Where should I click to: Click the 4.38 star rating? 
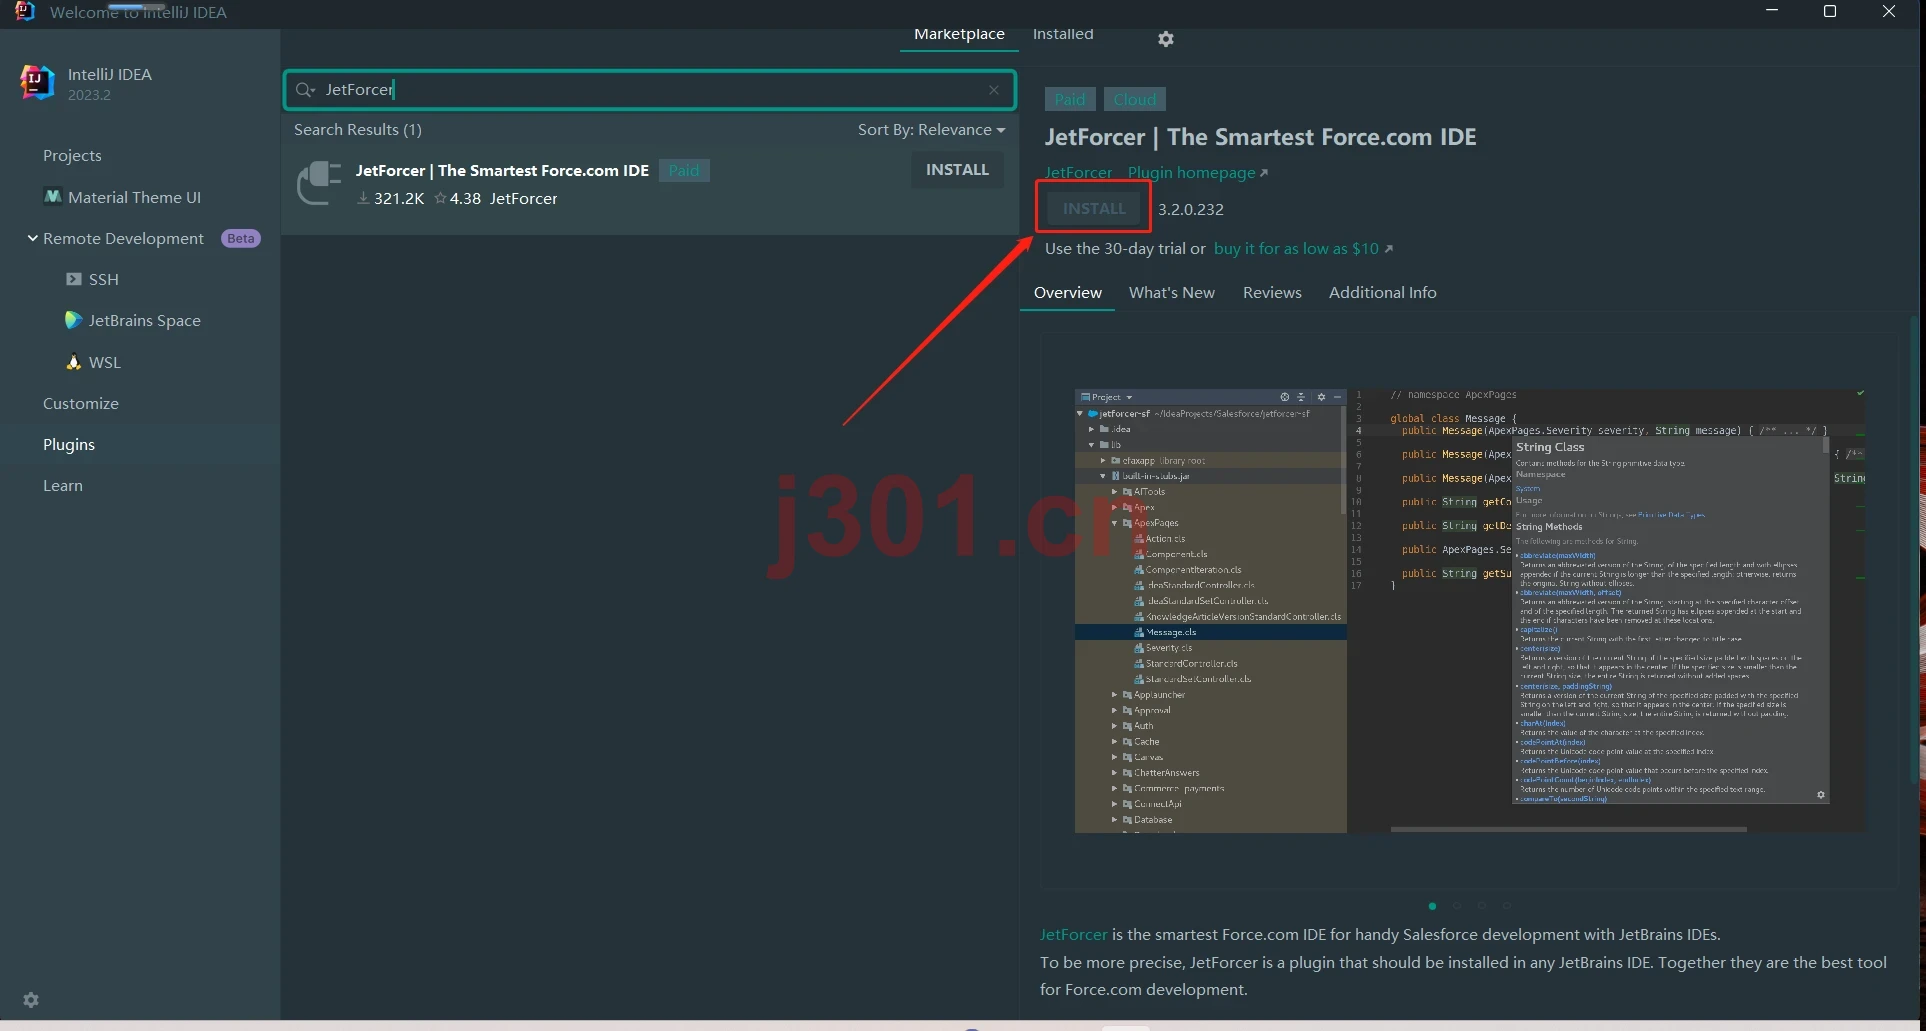click(x=457, y=199)
